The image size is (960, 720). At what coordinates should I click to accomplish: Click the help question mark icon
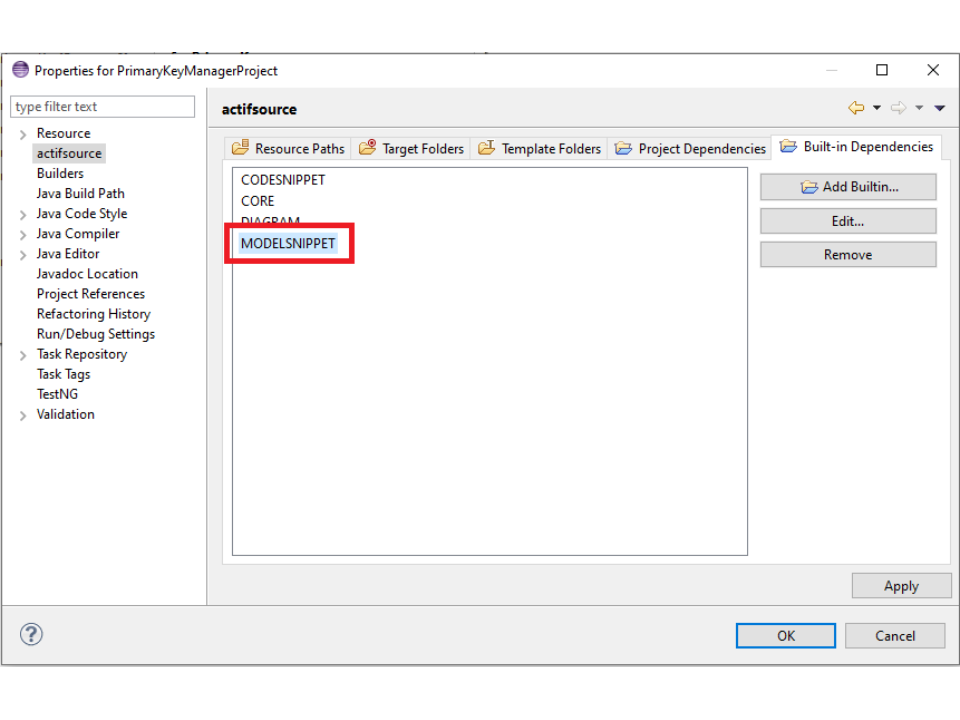32,634
